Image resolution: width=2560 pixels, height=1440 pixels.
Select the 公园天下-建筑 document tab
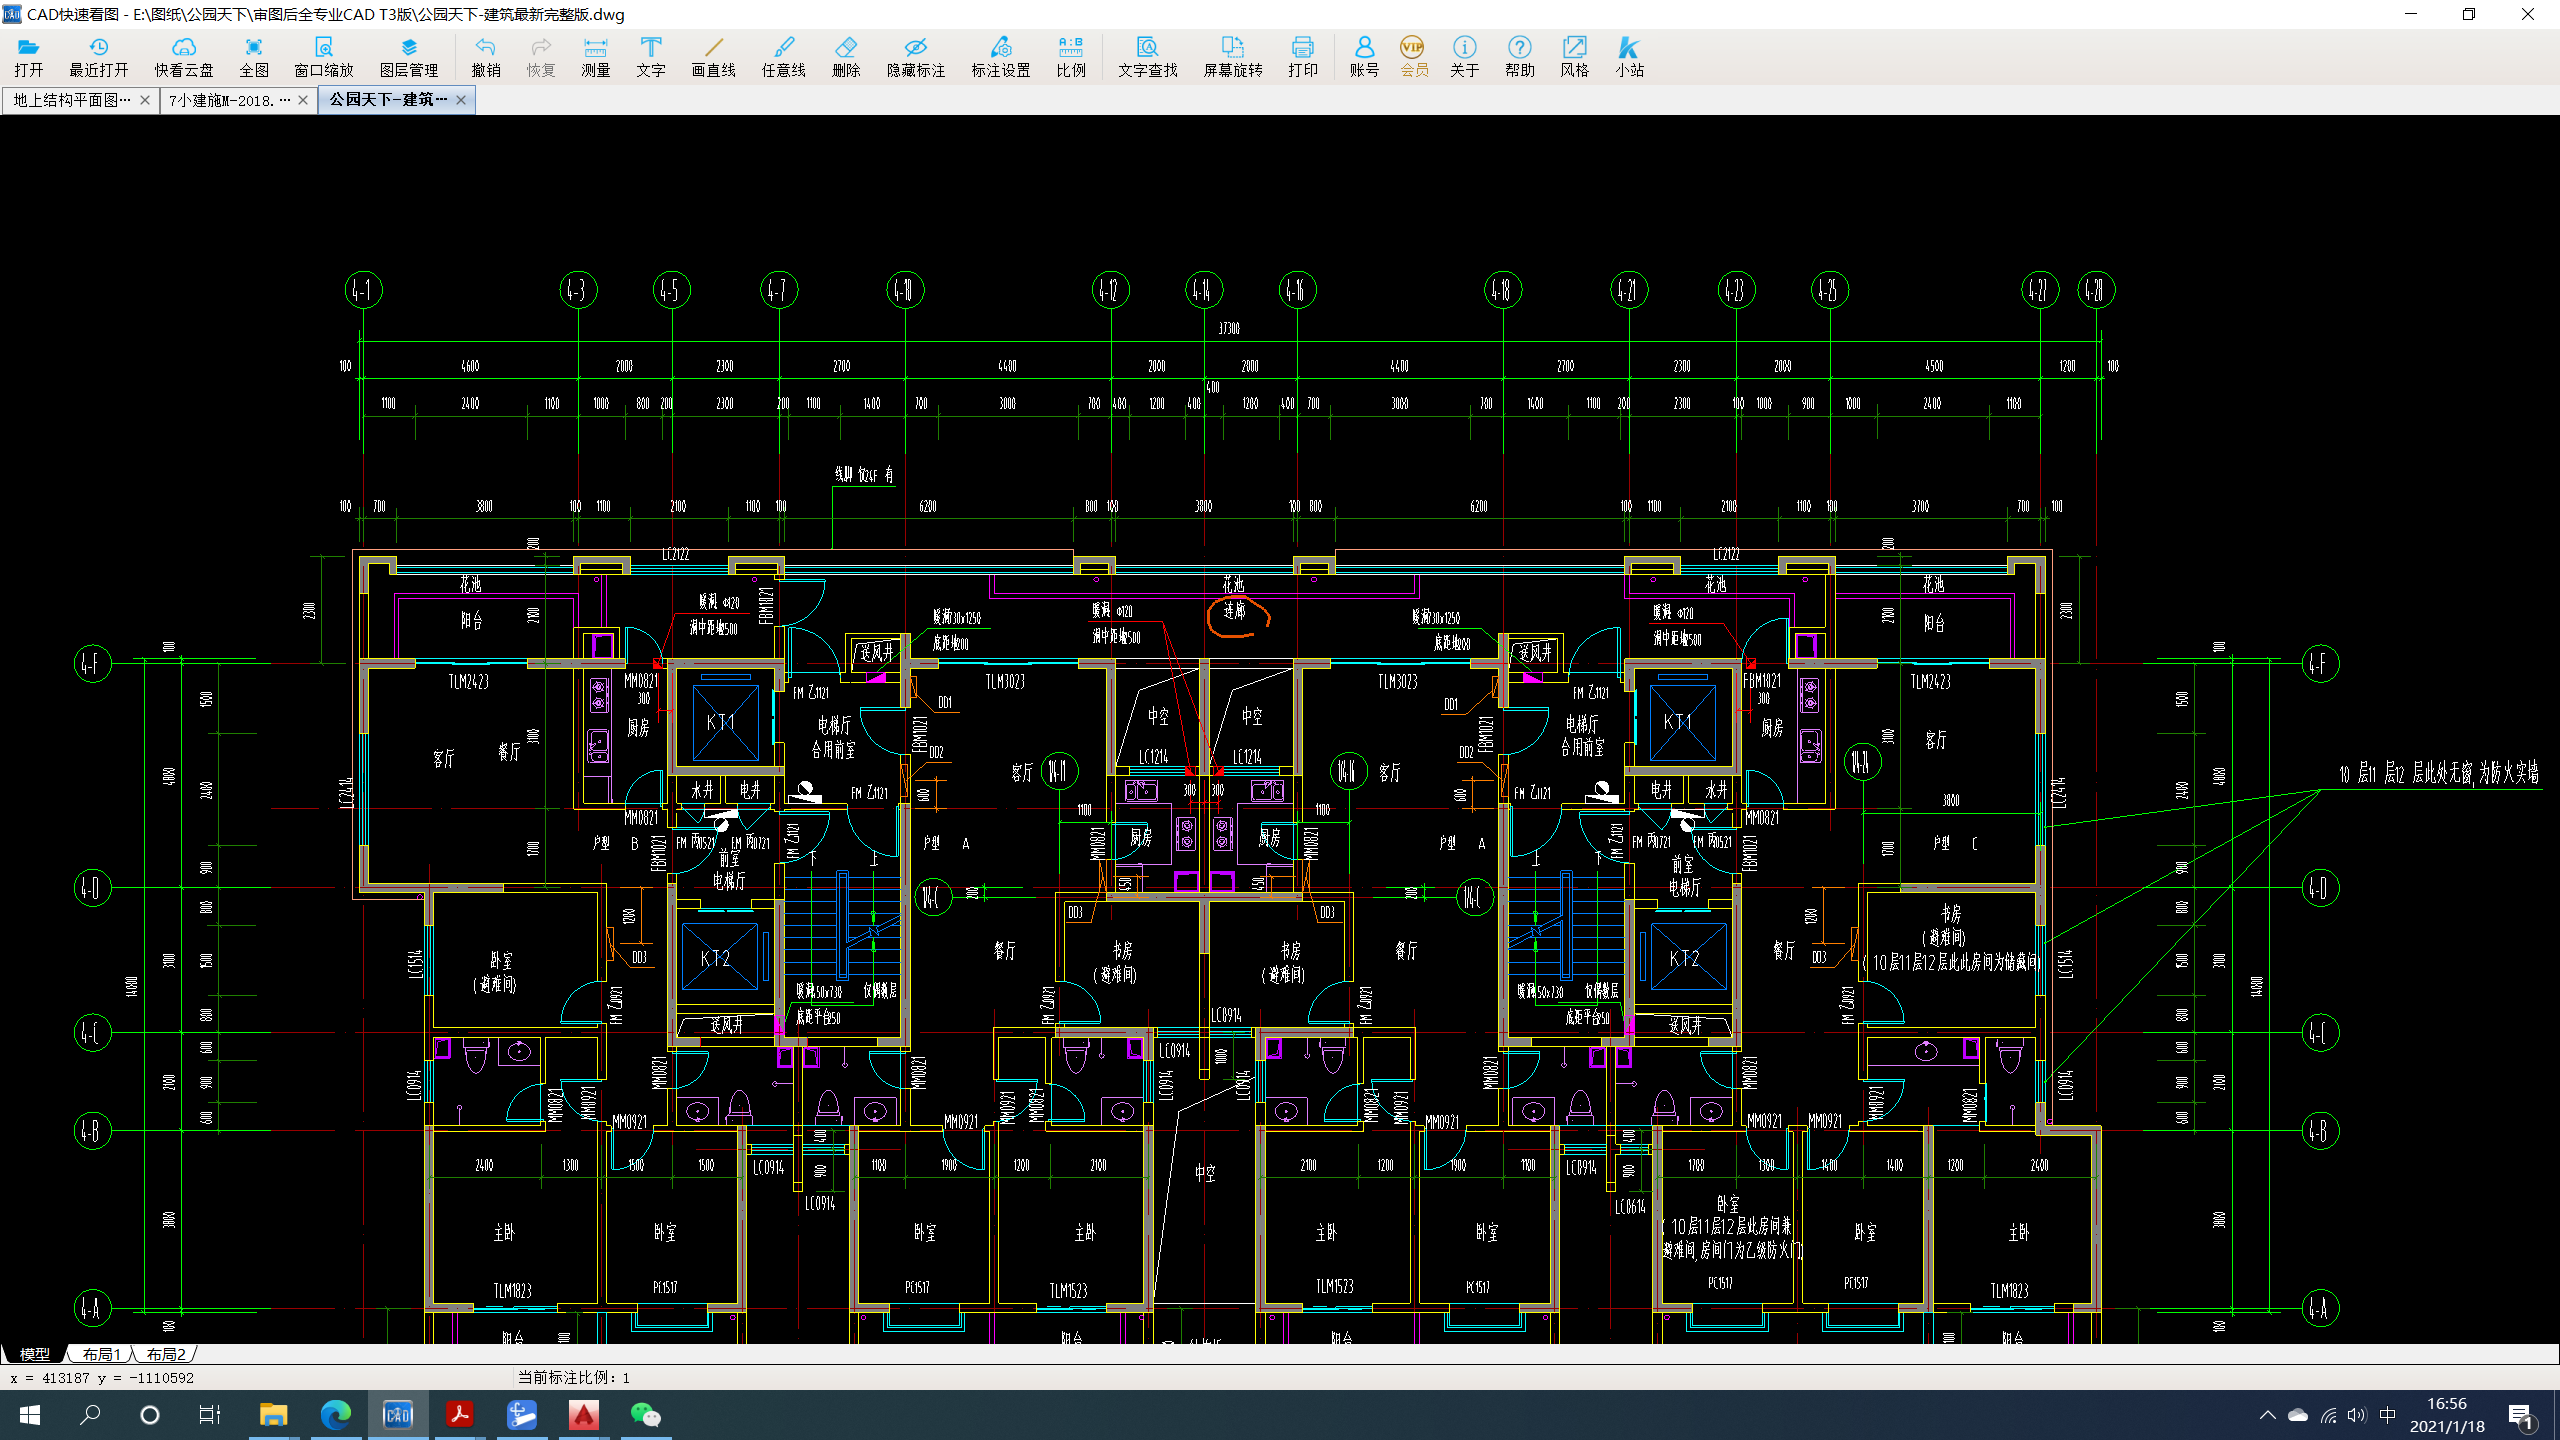coord(388,100)
